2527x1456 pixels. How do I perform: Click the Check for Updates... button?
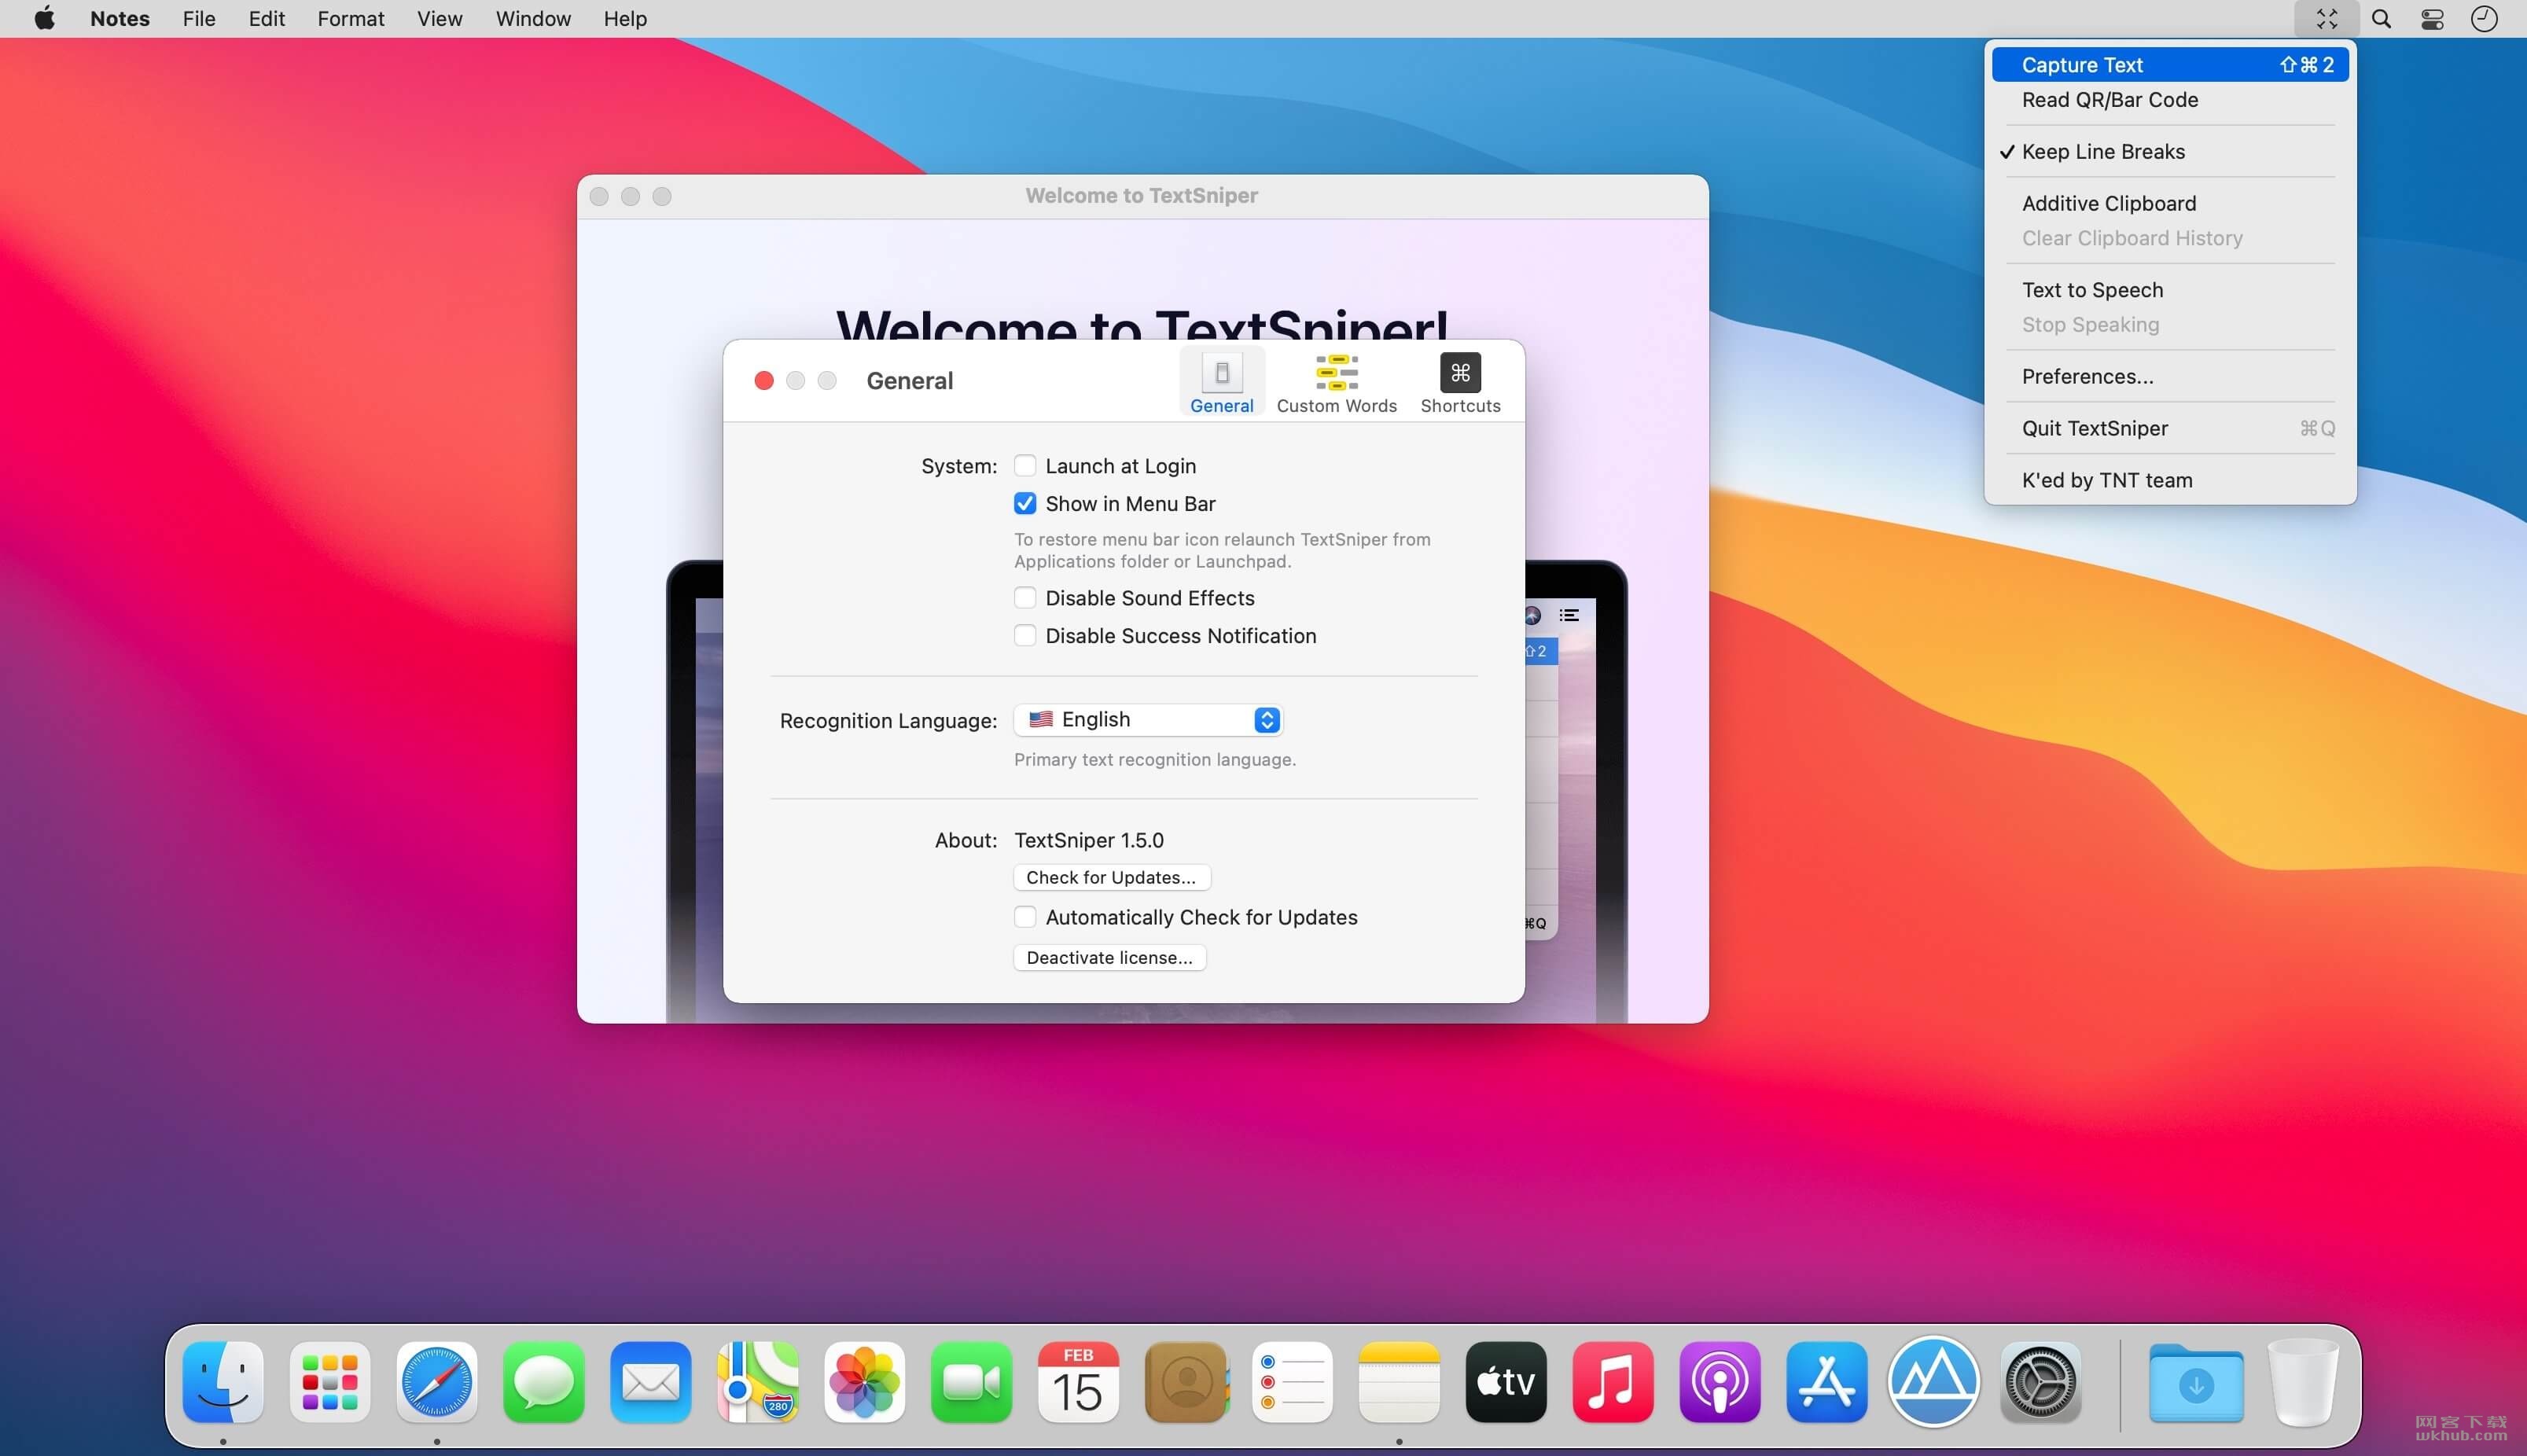tap(1111, 877)
